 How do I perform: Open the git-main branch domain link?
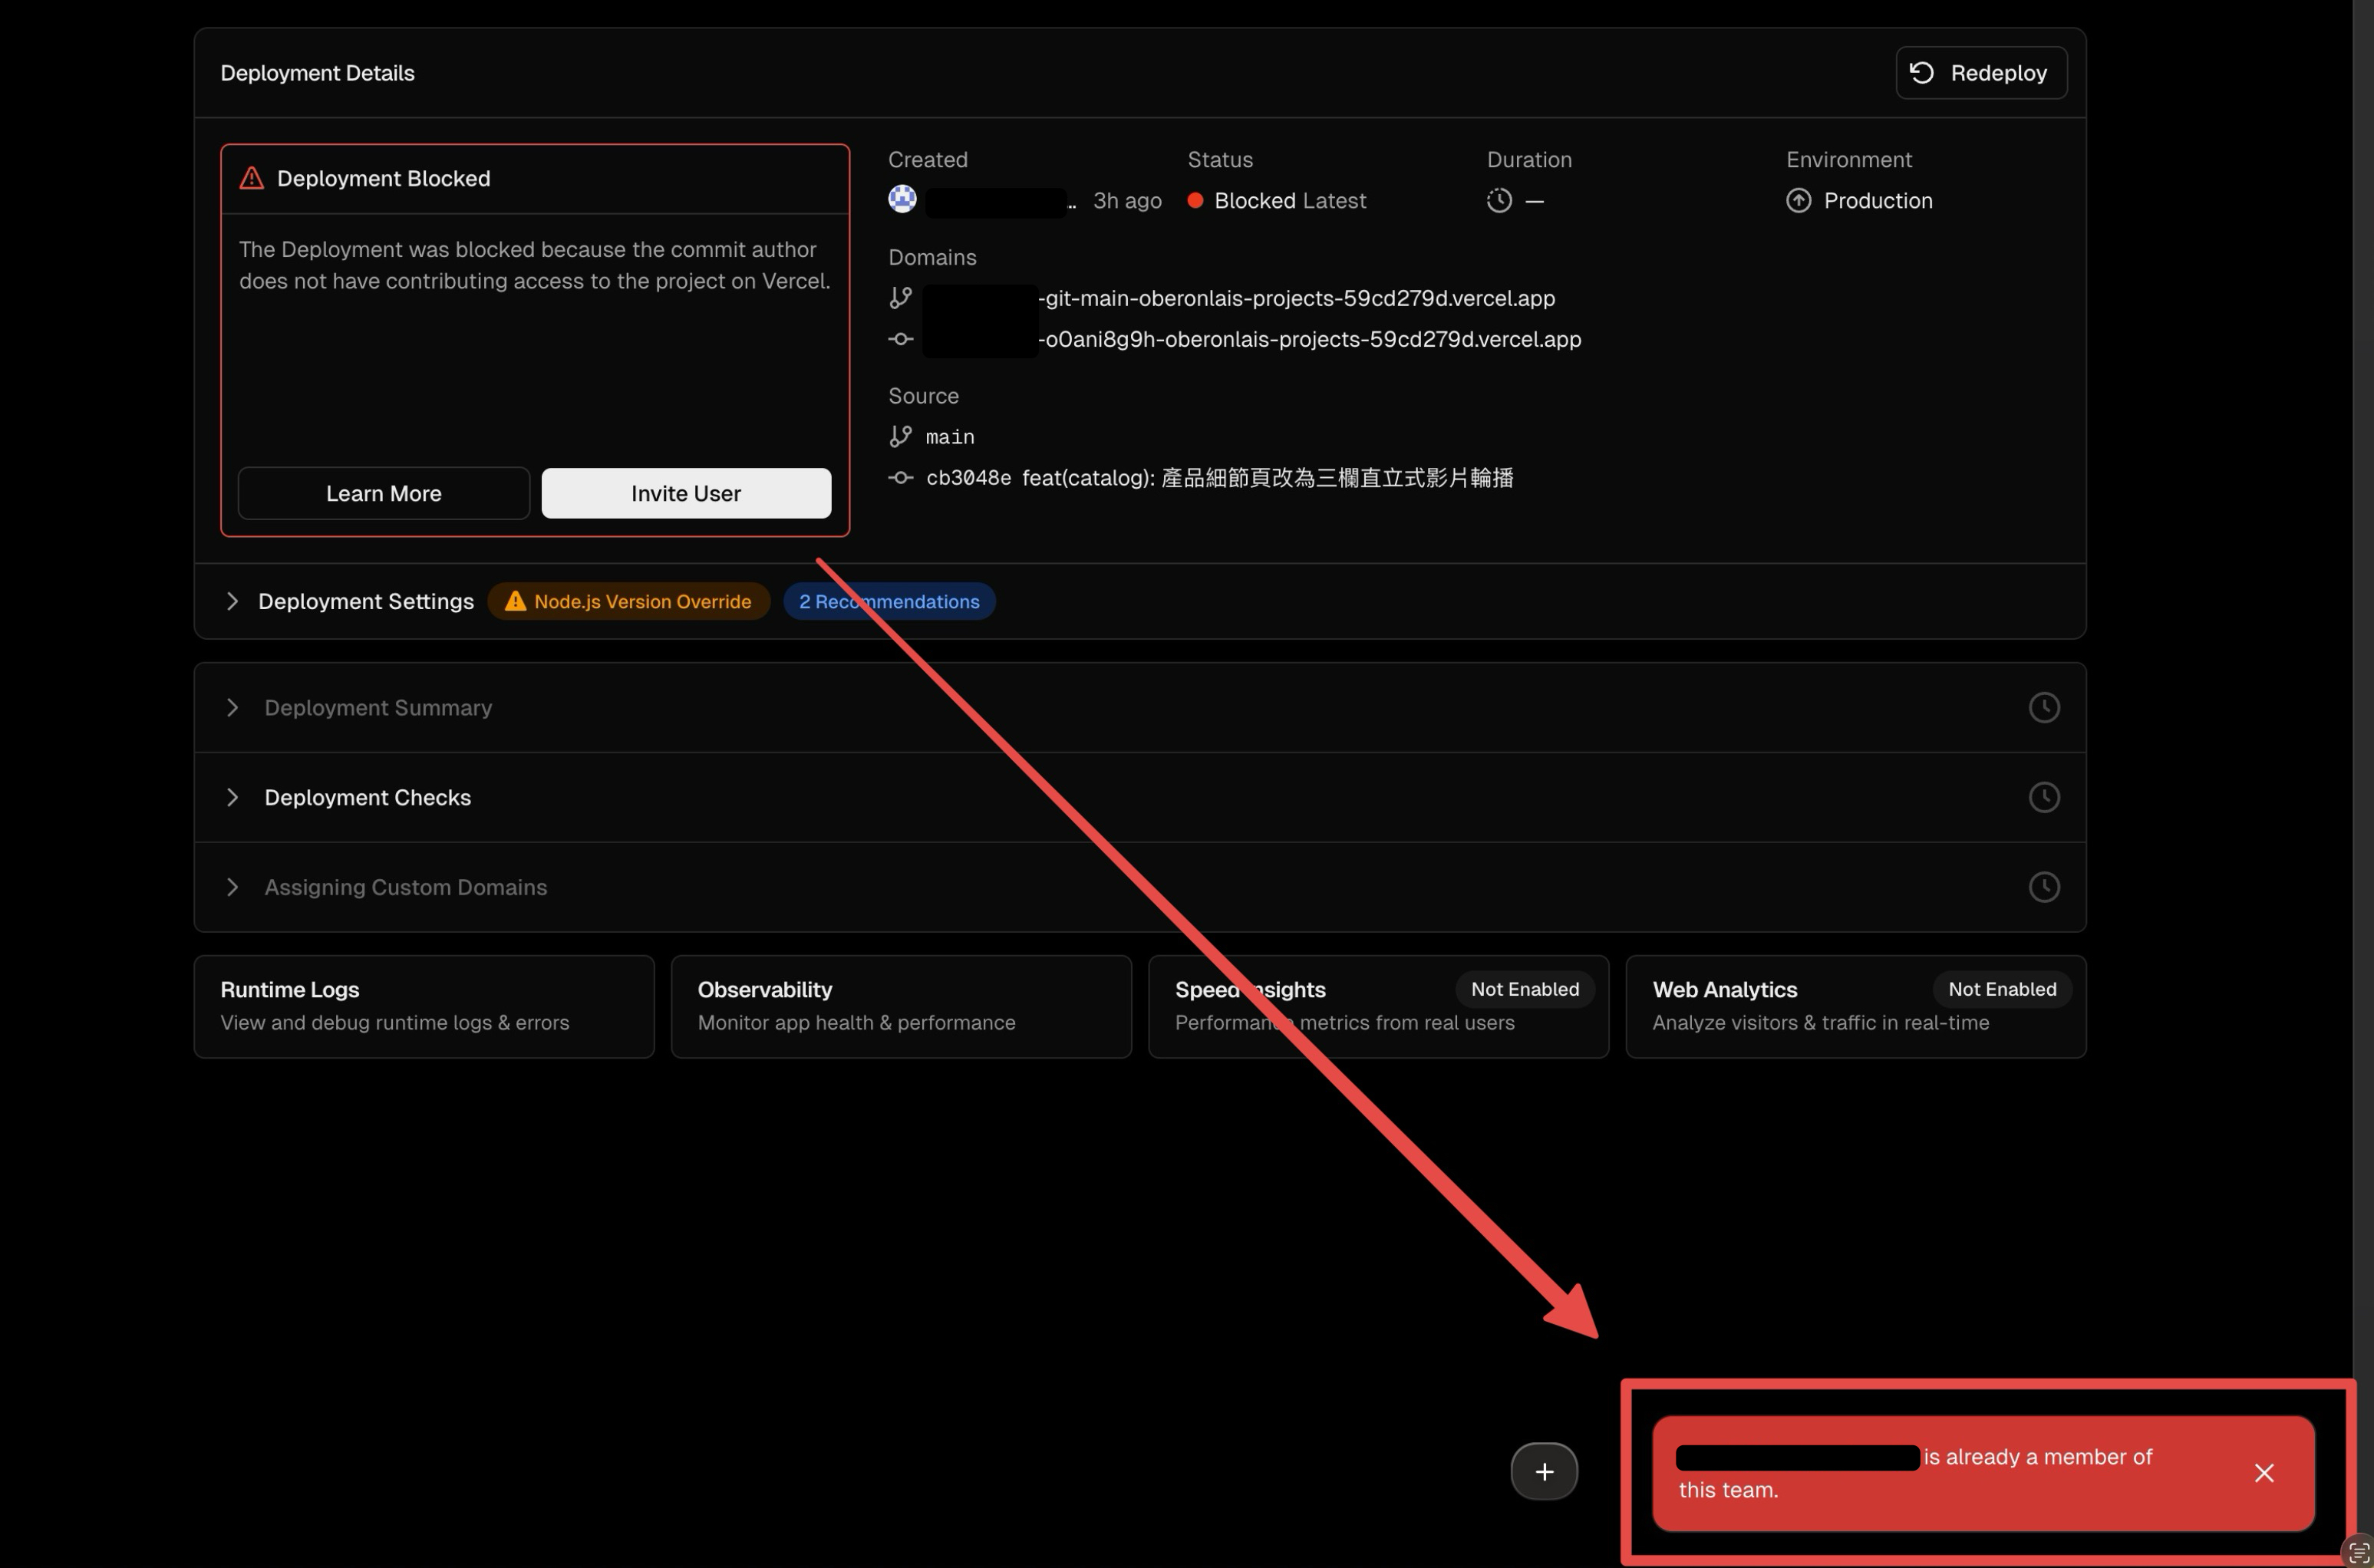point(1298,298)
